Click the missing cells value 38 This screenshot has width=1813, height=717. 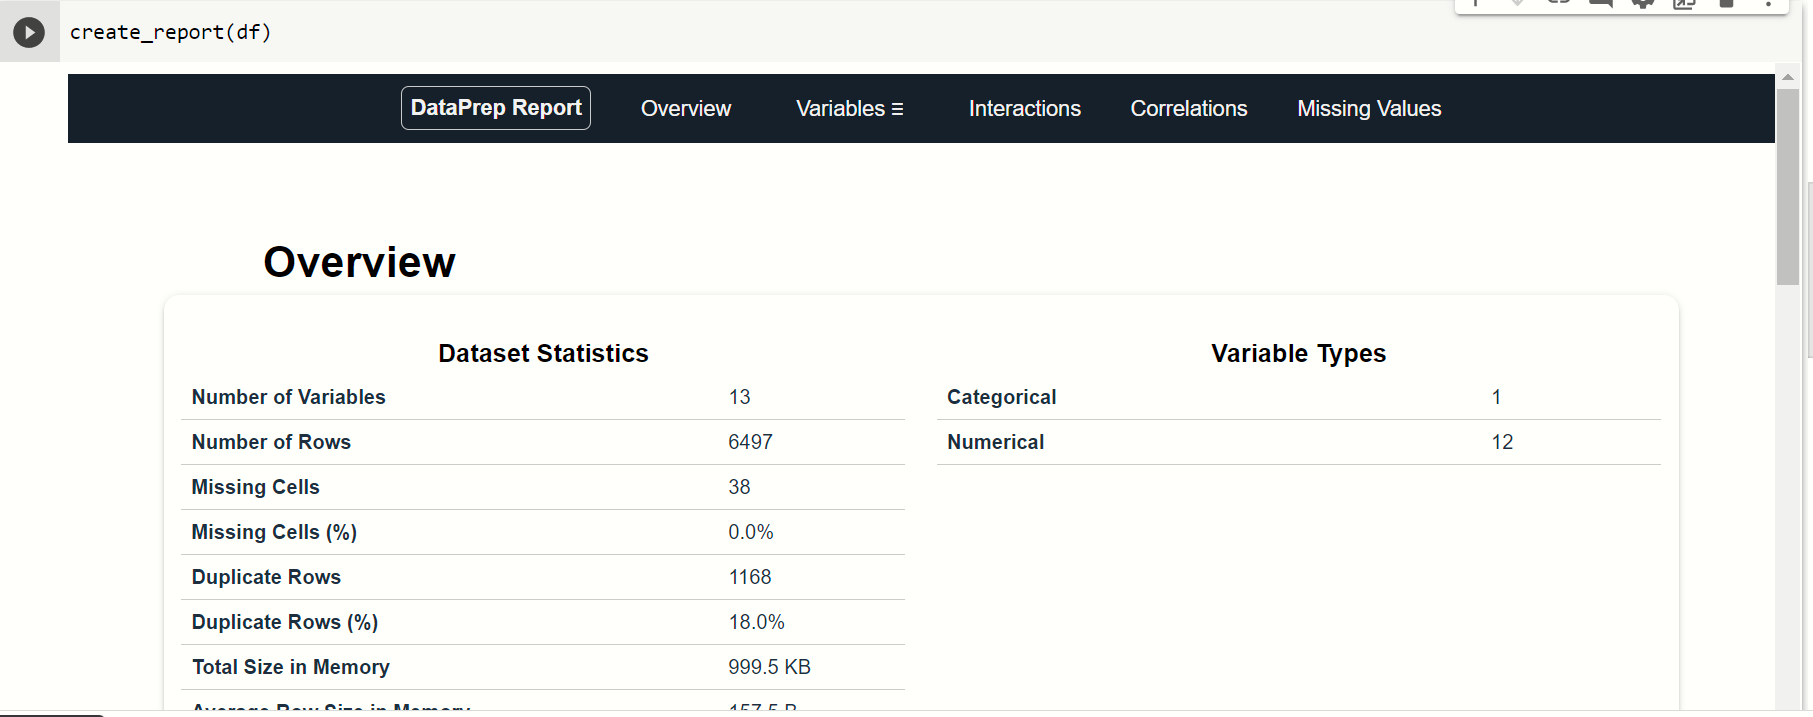[x=739, y=487]
